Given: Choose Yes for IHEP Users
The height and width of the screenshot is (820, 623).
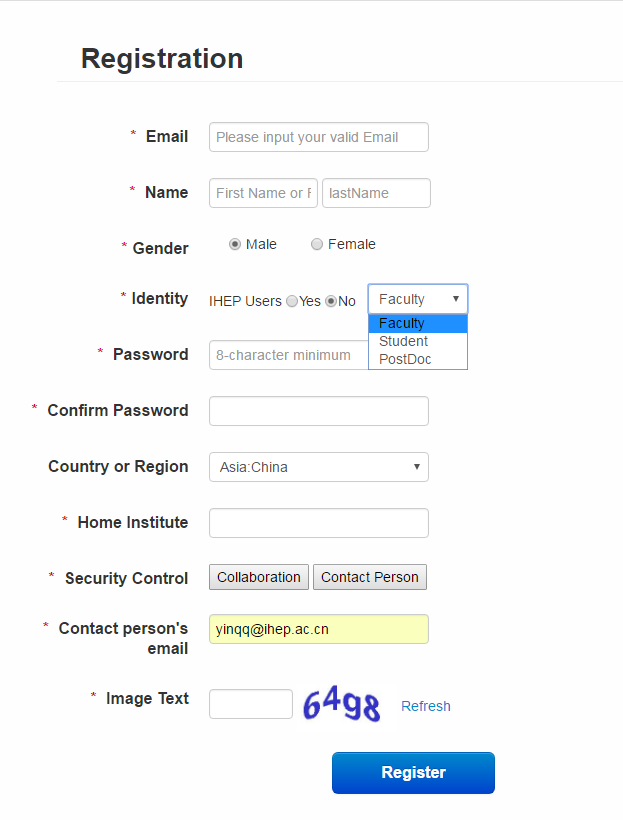Looking at the screenshot, I should click(x=292, y=301).
